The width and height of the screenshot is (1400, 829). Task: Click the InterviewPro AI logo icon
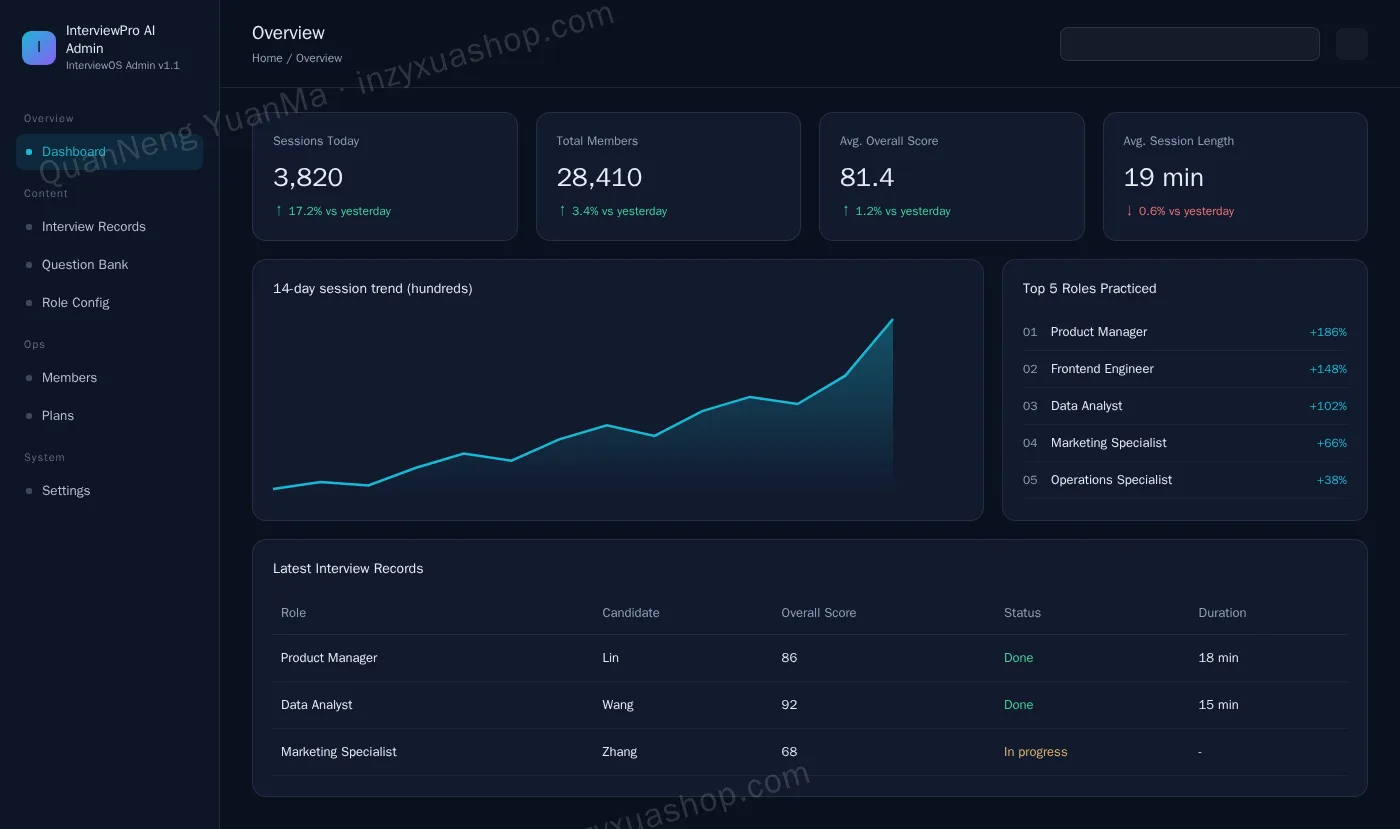point(39,47)
